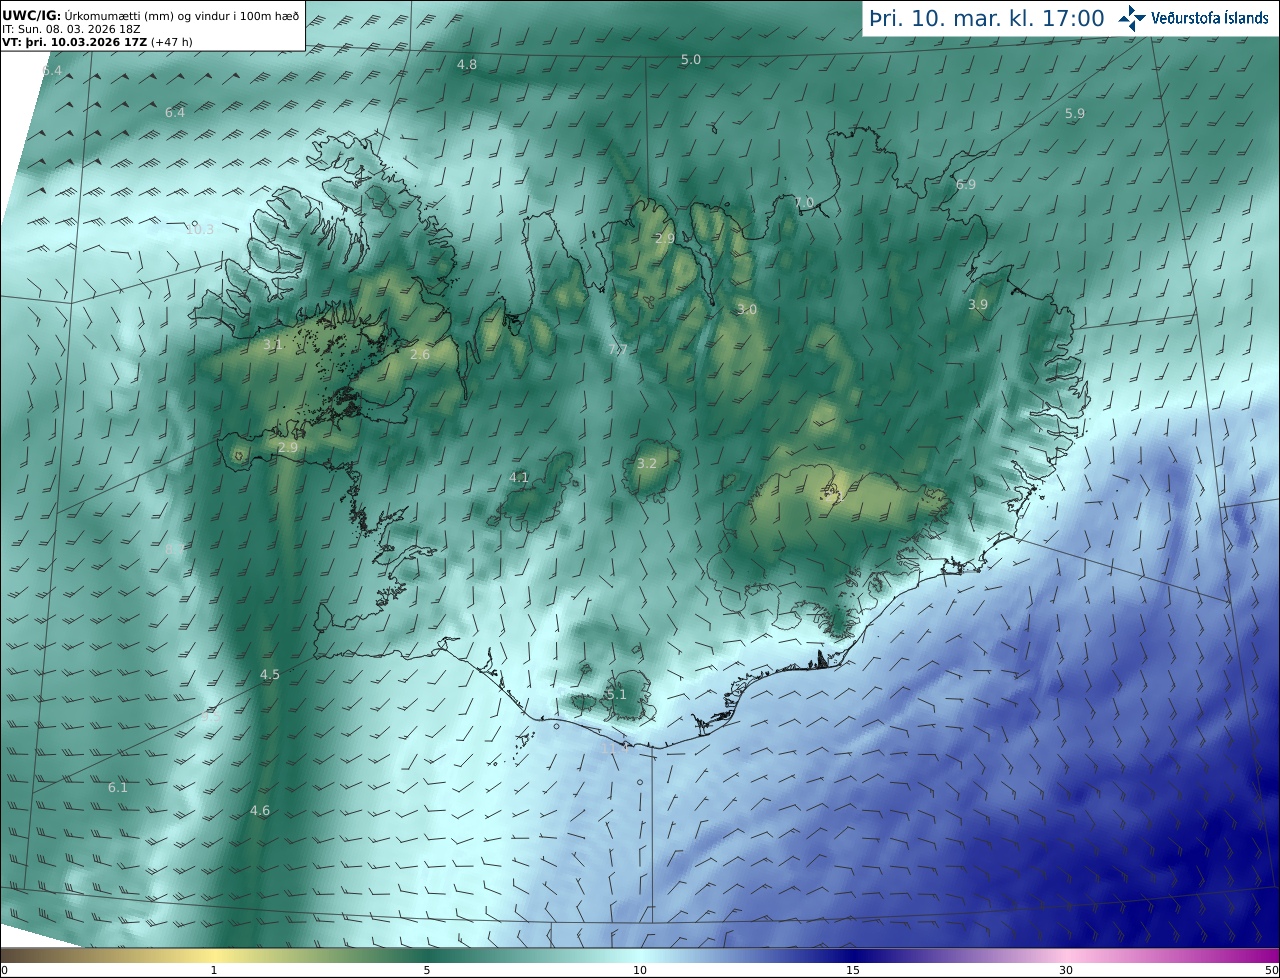Click the 7.7 value on the map
Viewport: 1280px width, 978px height.
coord(618,349)
